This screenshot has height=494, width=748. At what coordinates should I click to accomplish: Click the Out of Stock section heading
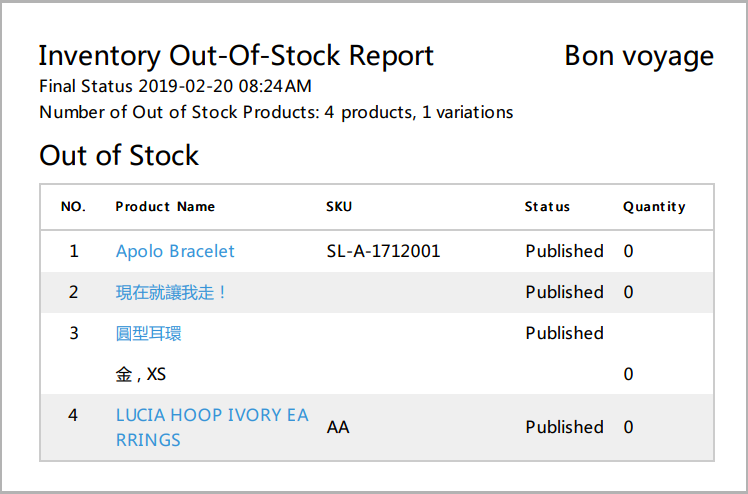119,155
